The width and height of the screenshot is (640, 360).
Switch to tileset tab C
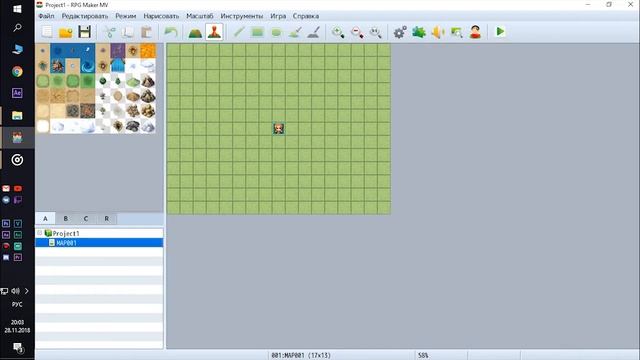click(86, 218)
